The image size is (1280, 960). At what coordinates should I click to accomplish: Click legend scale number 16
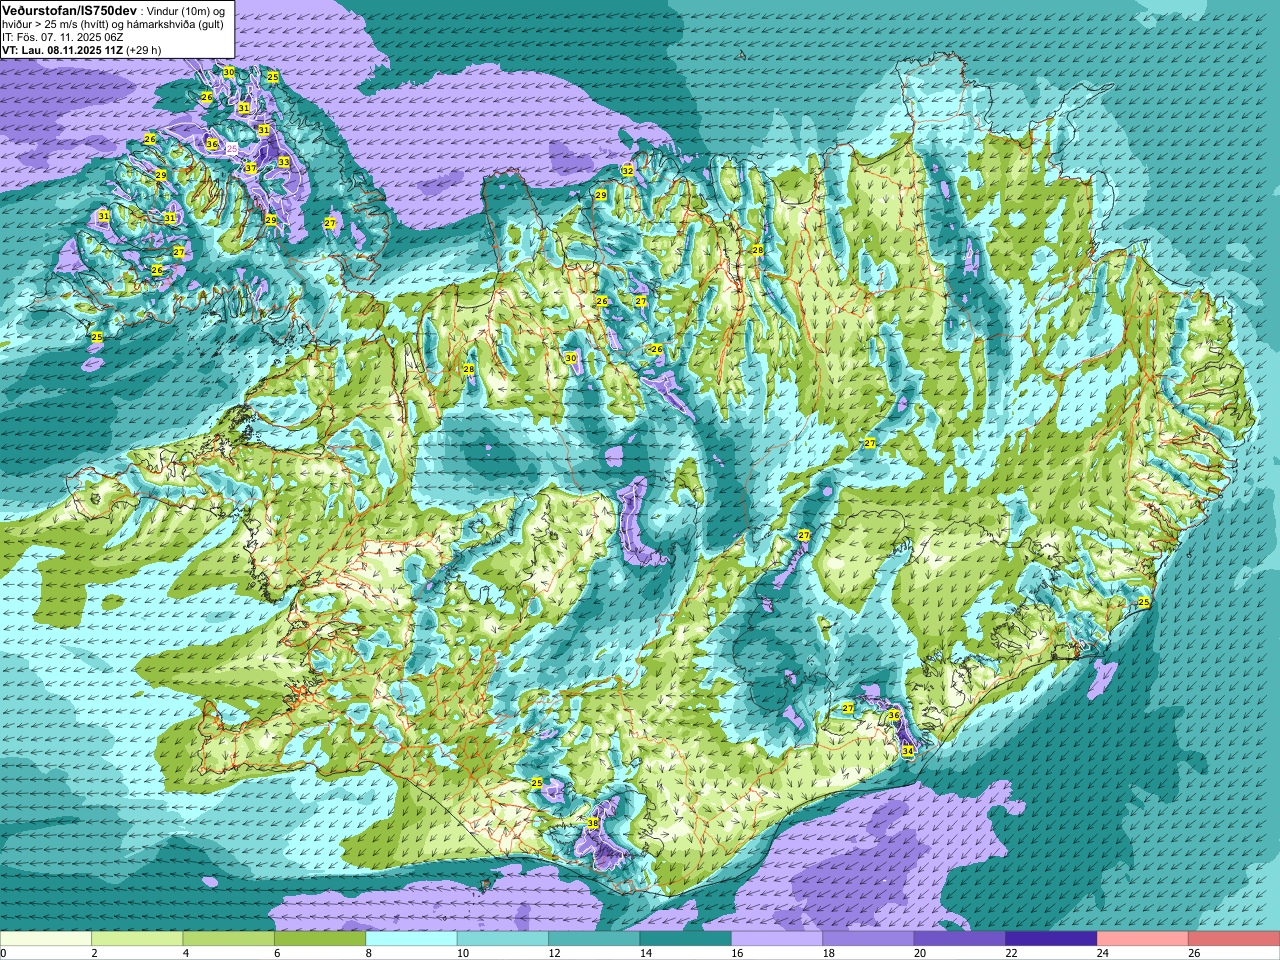(x=736, y=953)
